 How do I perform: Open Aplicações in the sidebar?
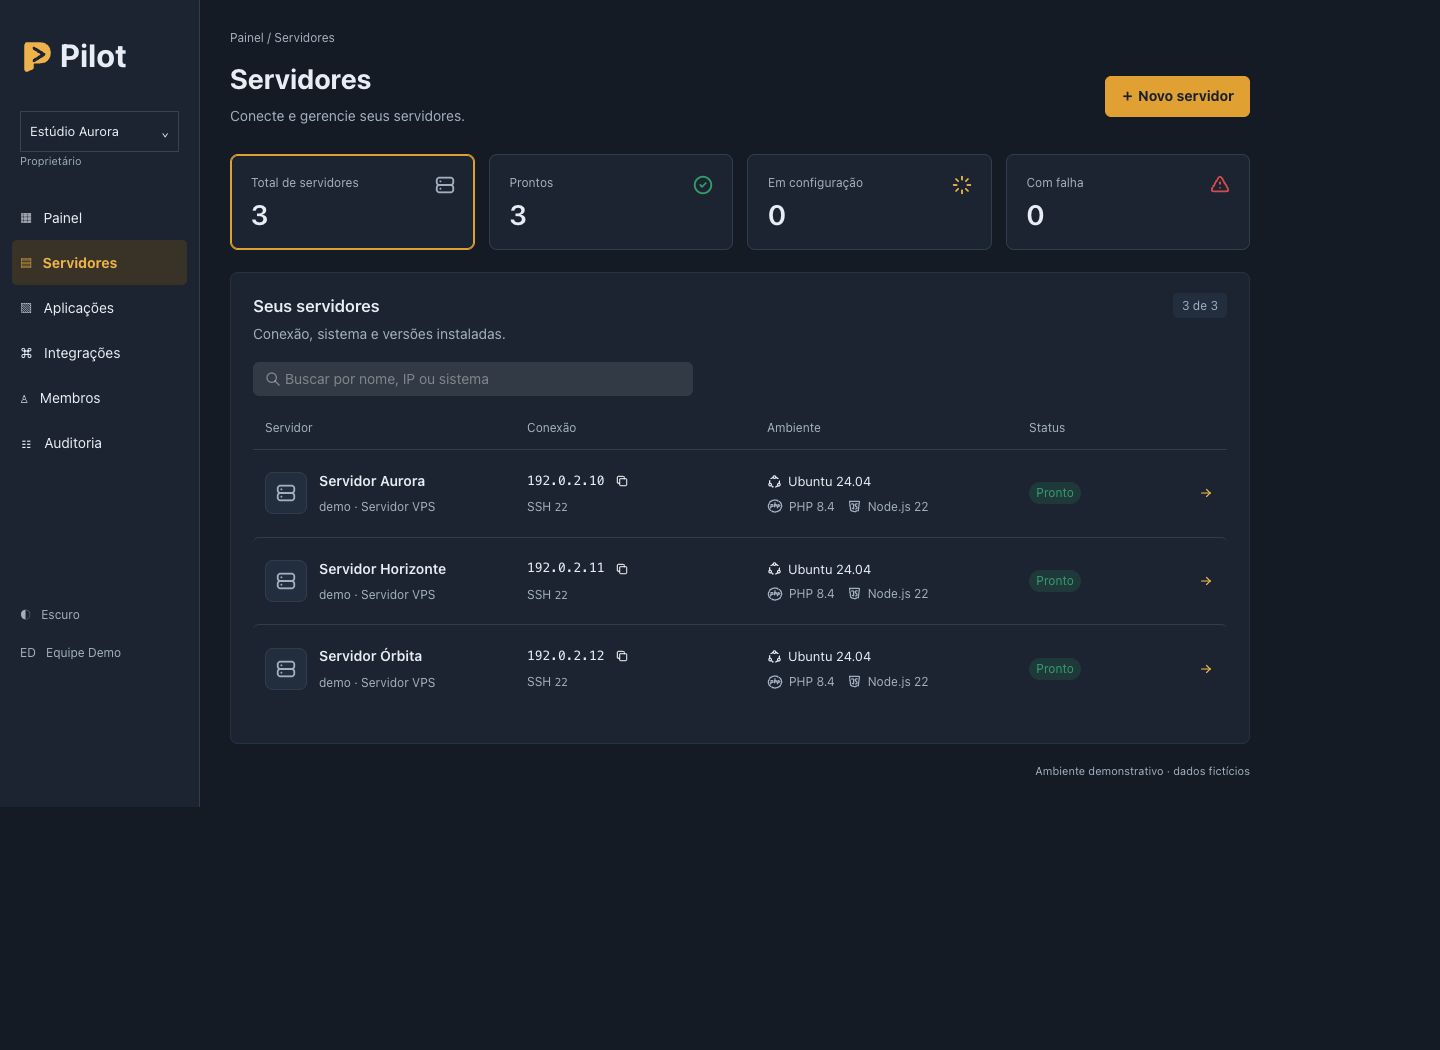coord(99,308)
